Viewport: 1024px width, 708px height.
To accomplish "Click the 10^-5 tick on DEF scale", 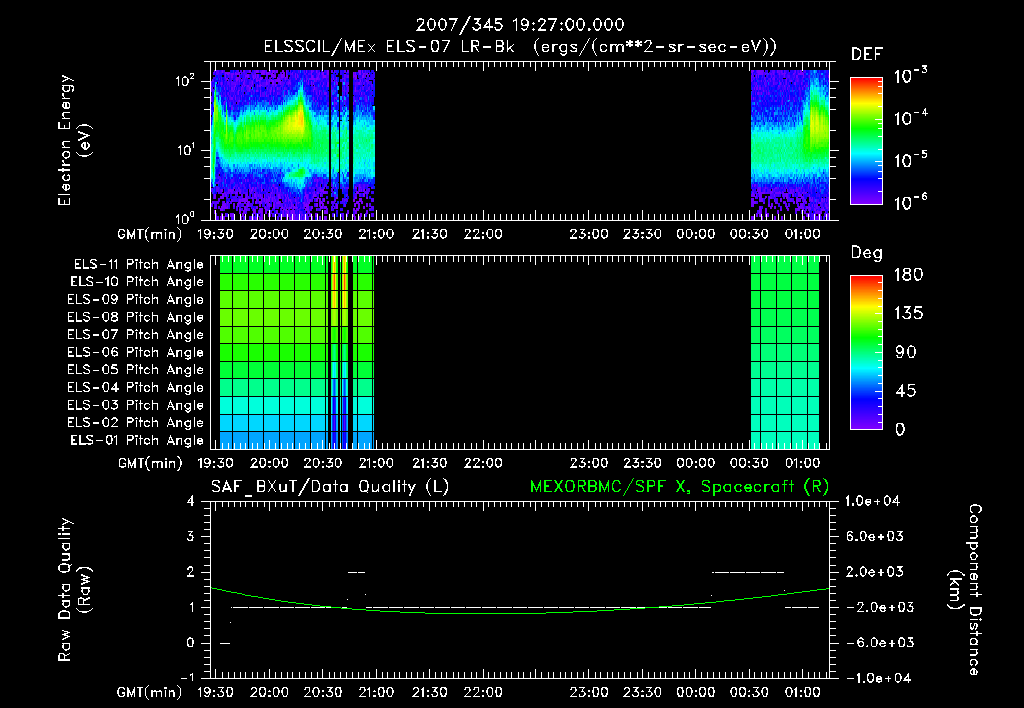I will click(910, 160).
